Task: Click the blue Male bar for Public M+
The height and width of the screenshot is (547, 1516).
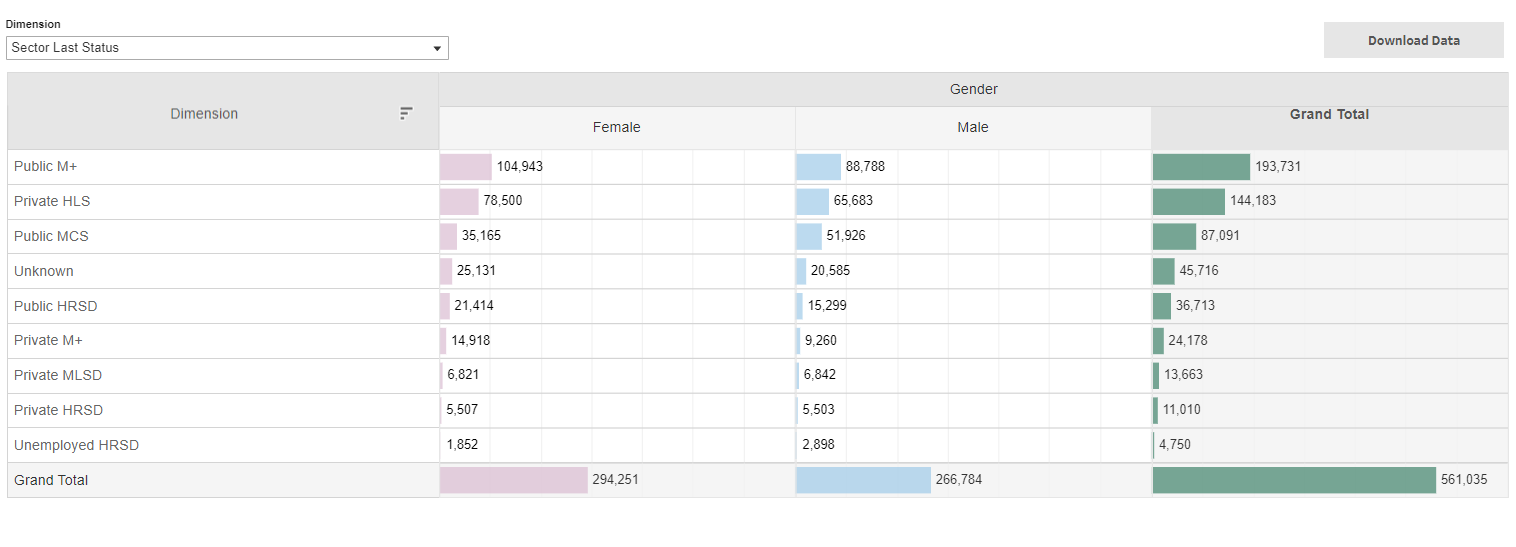Action: (818, 167)
